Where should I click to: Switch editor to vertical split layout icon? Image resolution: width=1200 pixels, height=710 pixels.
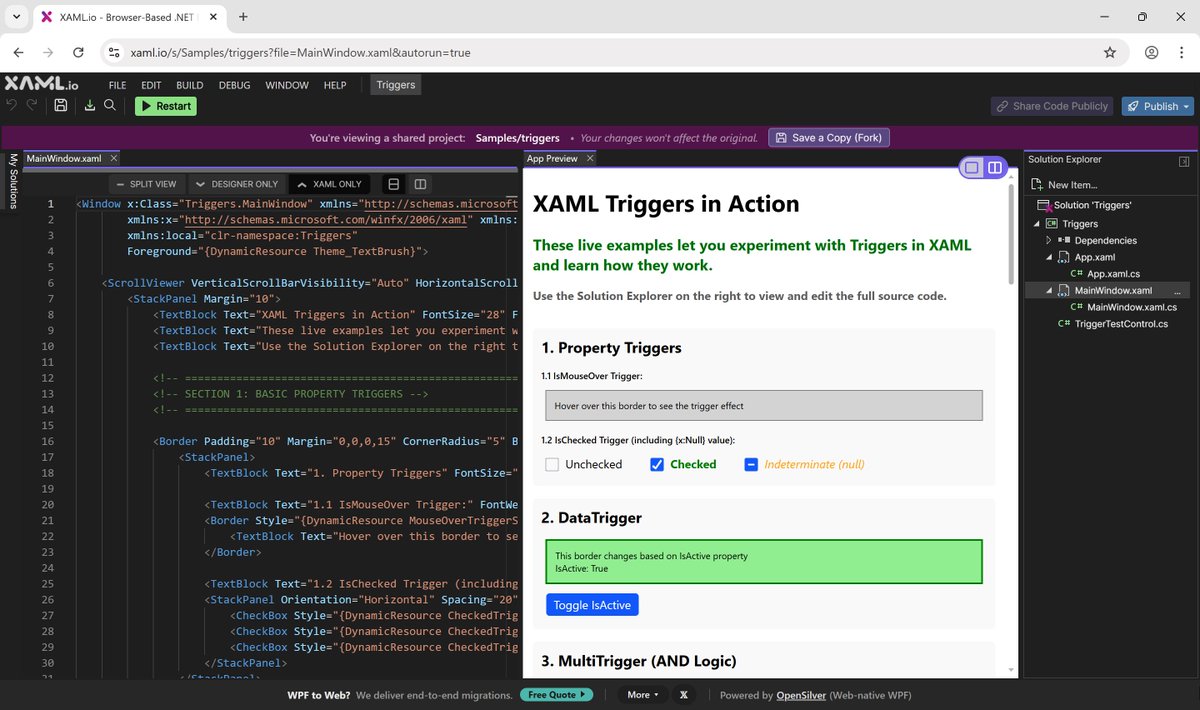click(420, 184)
